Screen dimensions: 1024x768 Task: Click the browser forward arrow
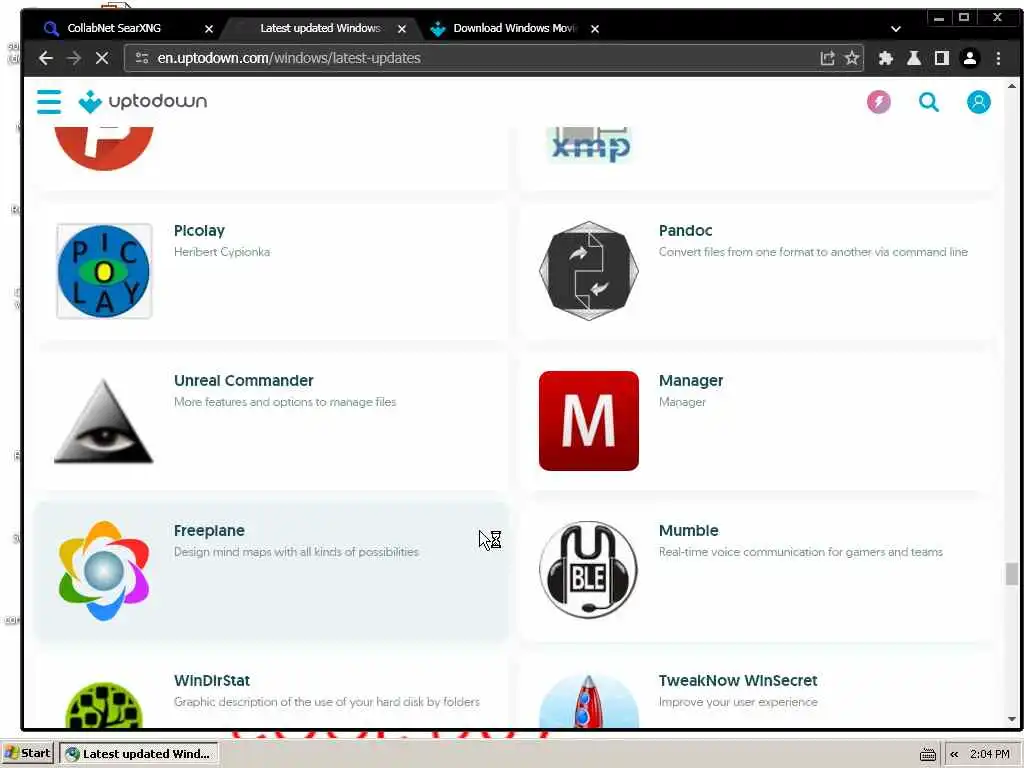point(74,58)
